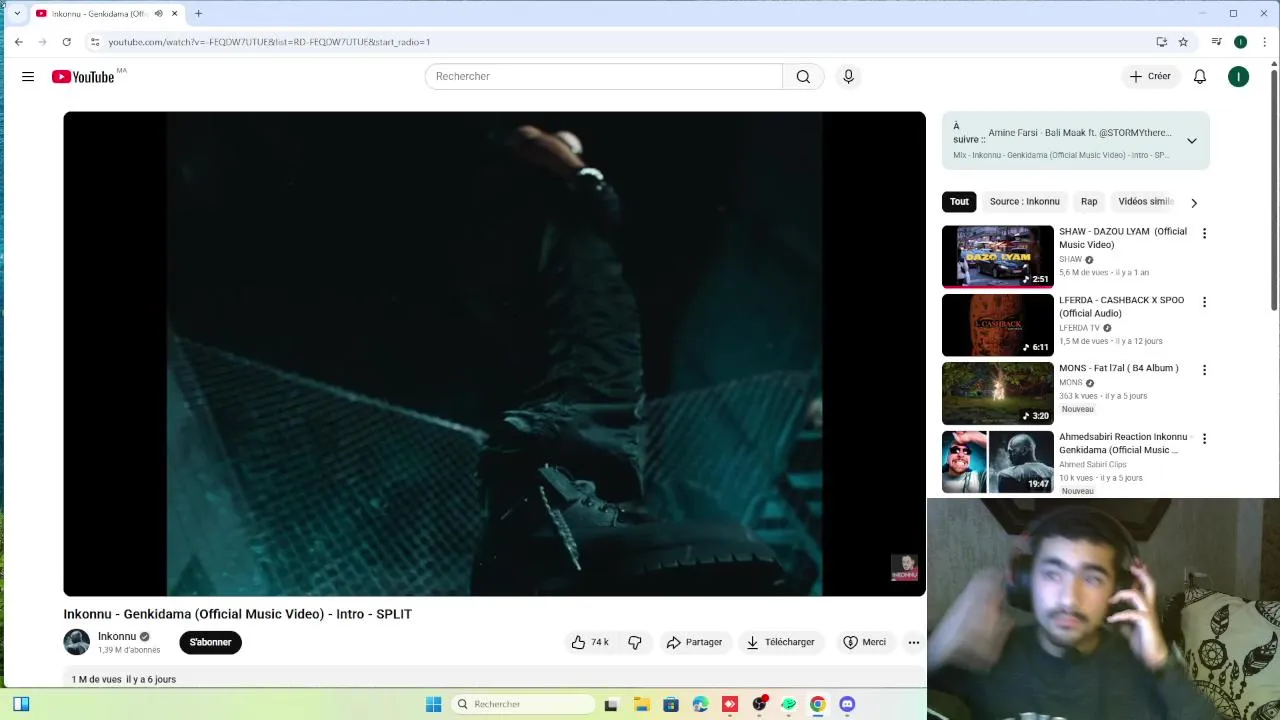Viewport: 1280px width, 720px height.
Task: Click the channel watermark in video corner
Action: pos(904,567)
